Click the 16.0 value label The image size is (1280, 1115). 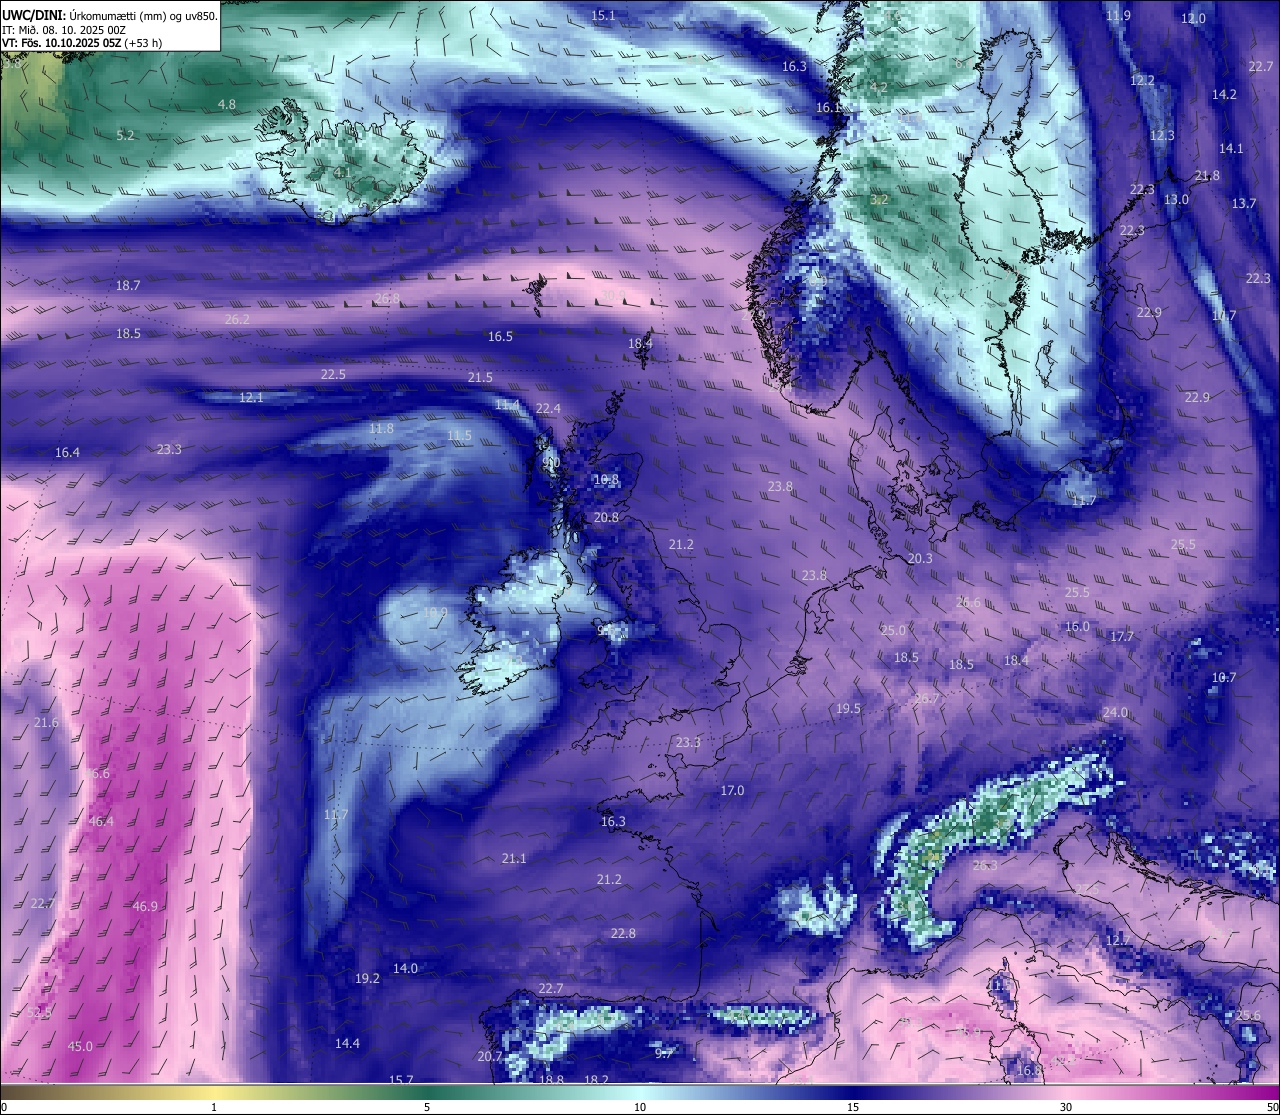[1077, 626]
